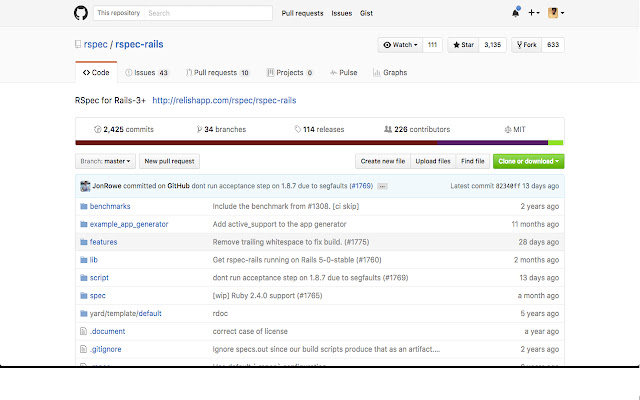Click the .gitignore file icon
Image resolution: width=640 pixels, height=400 pixels.
coord(83,349)
